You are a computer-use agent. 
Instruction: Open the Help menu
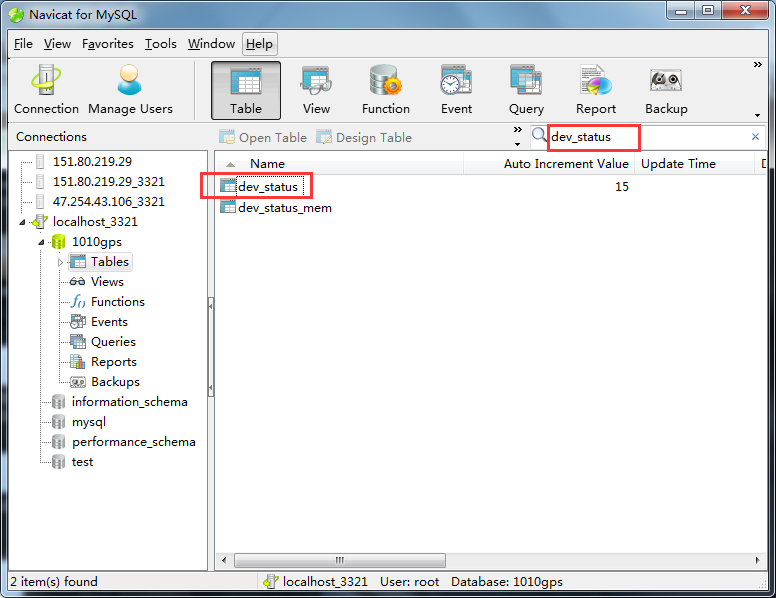pos(259,44)
